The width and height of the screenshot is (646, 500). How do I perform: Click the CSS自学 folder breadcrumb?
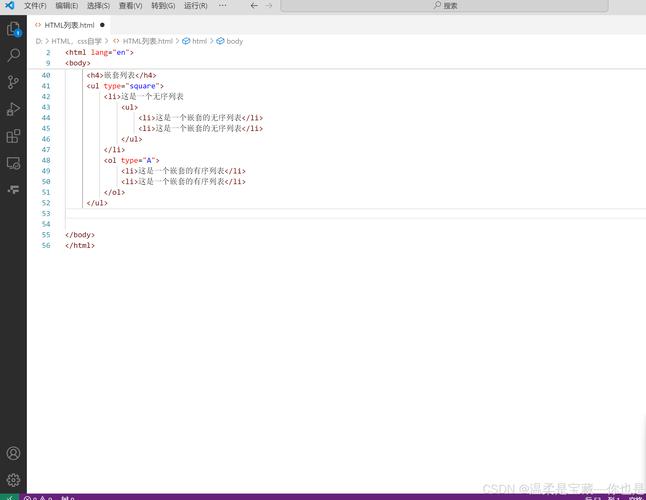(x=77, y=41)
